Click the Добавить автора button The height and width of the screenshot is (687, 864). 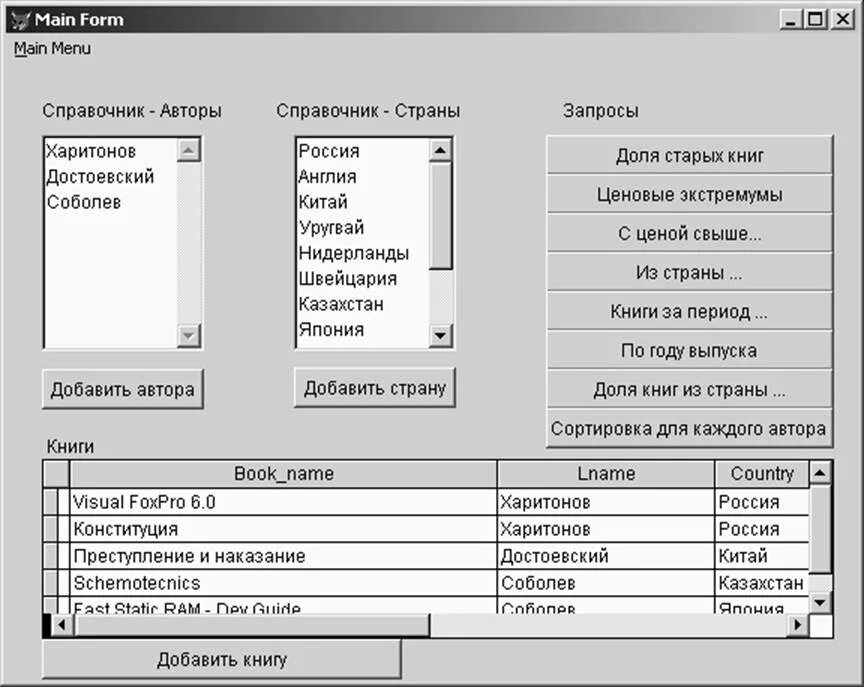click(123, 390)
